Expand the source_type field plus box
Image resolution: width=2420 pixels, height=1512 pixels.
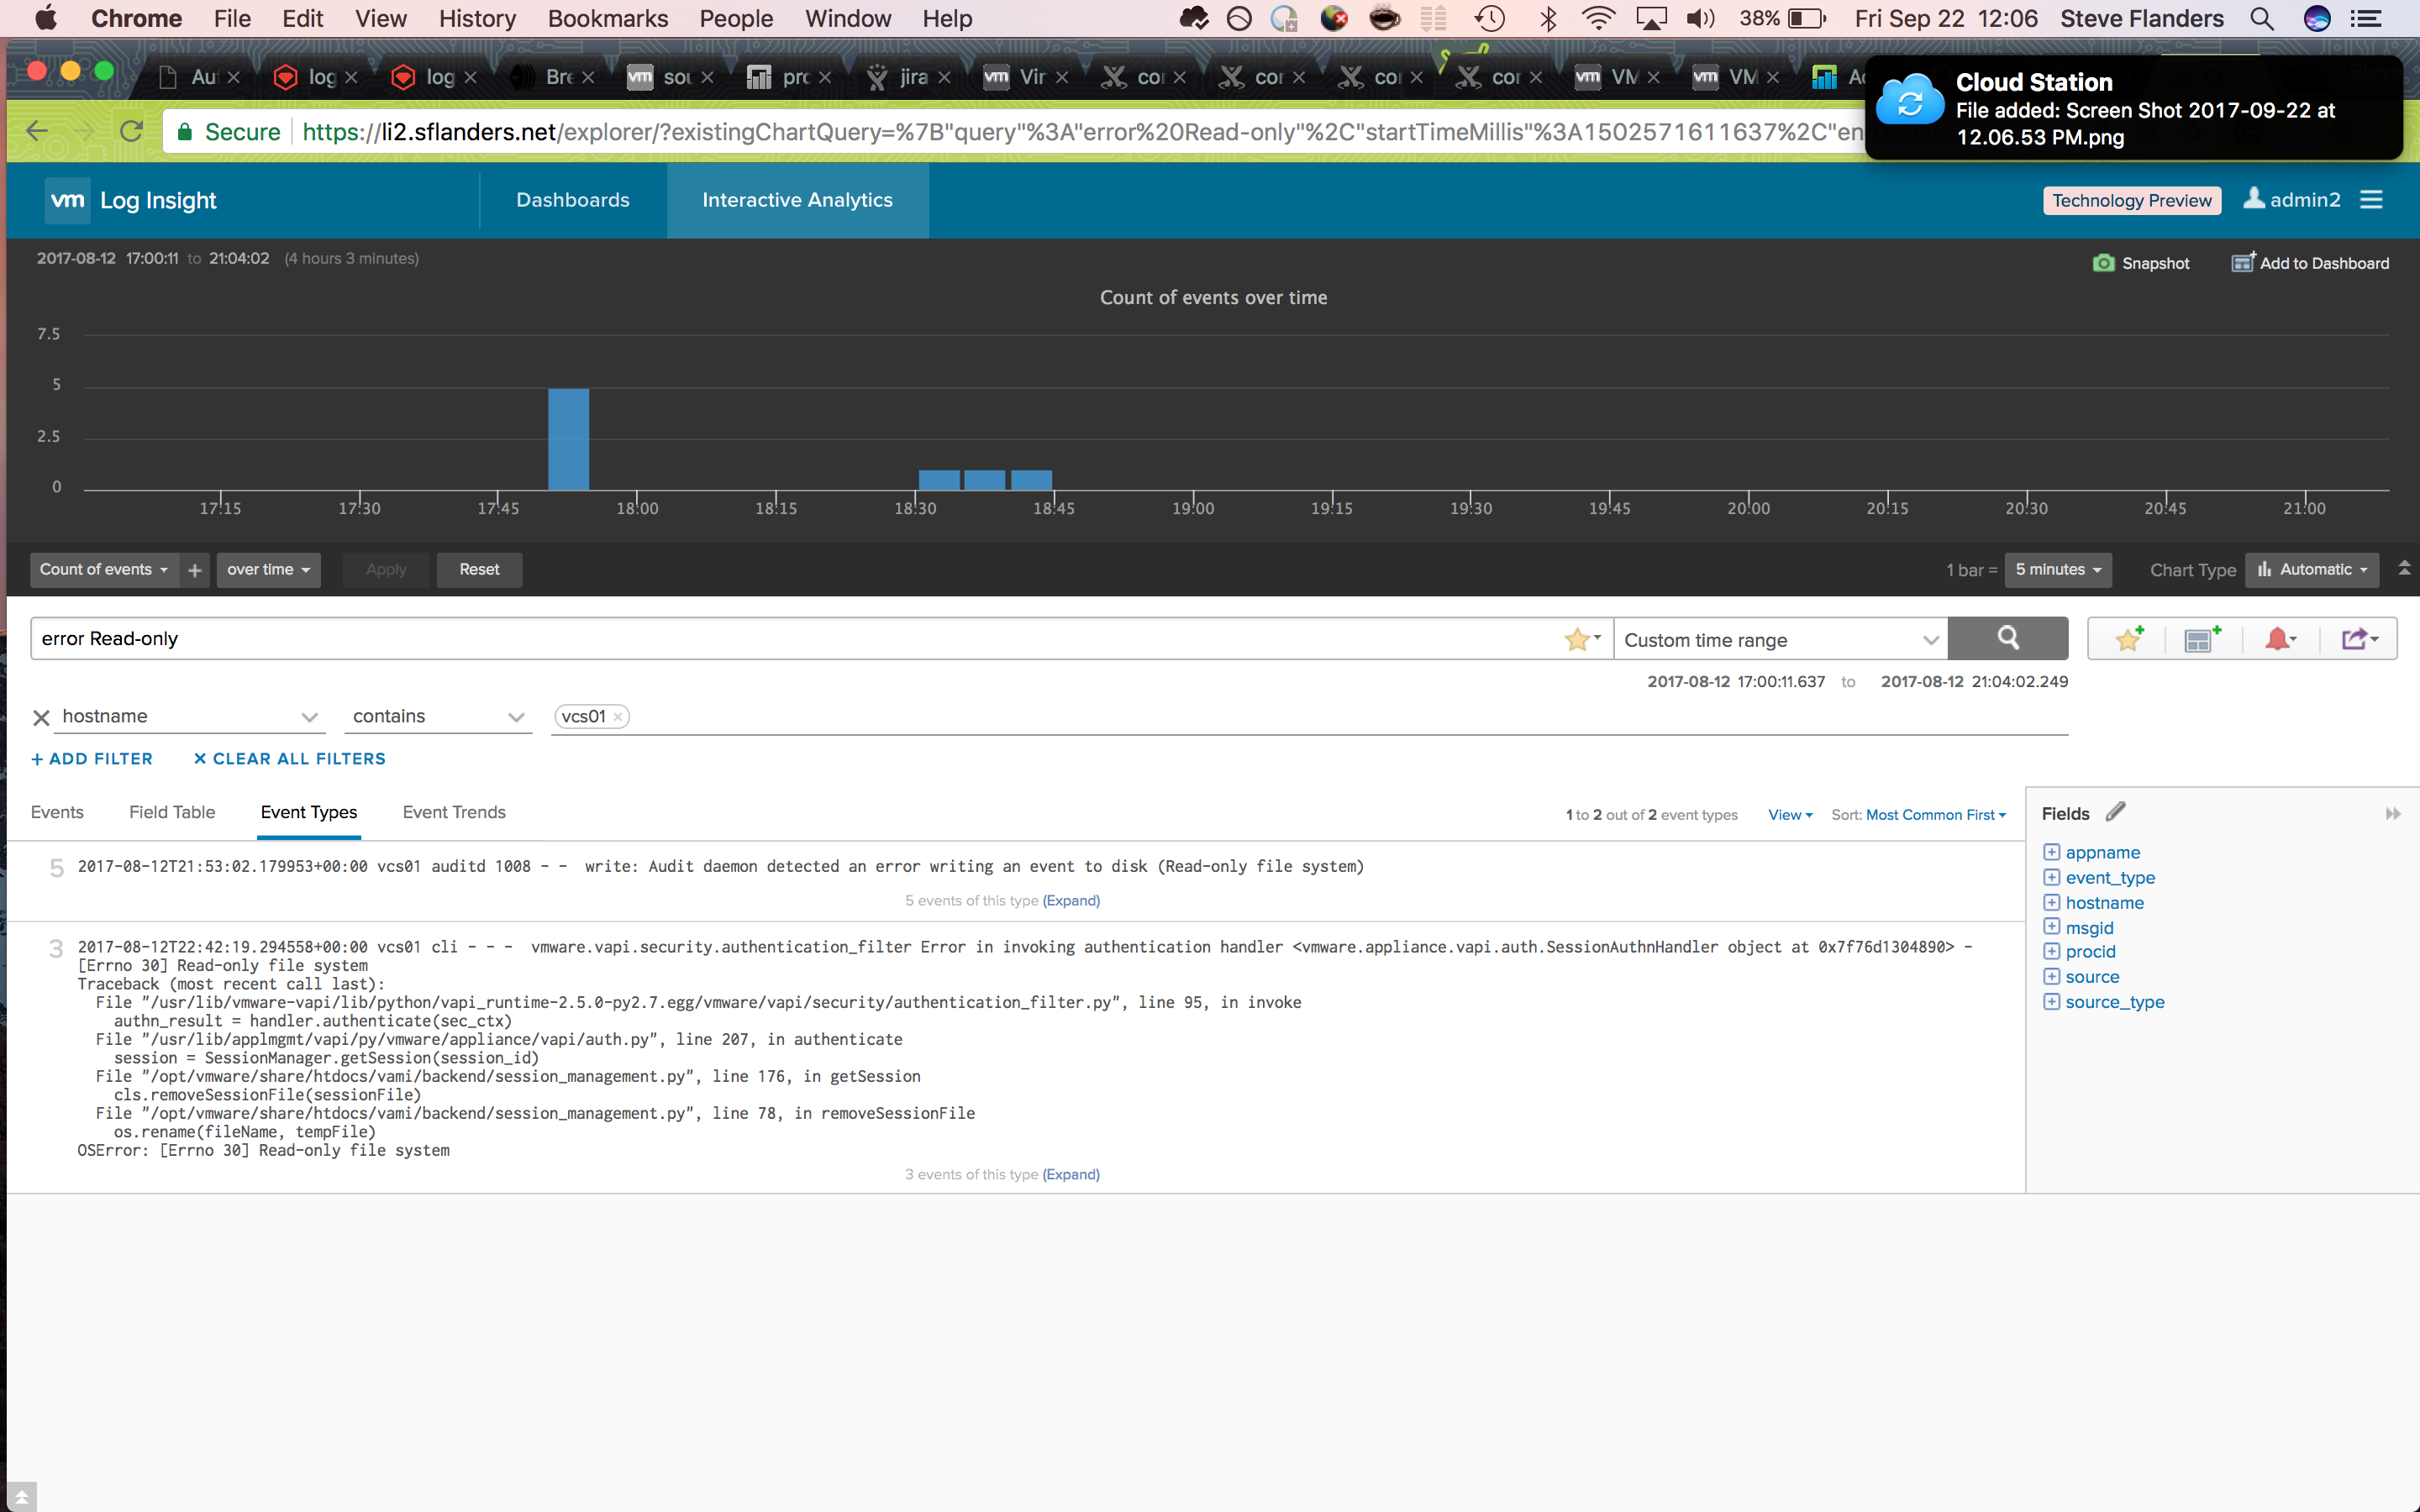2051,1002
